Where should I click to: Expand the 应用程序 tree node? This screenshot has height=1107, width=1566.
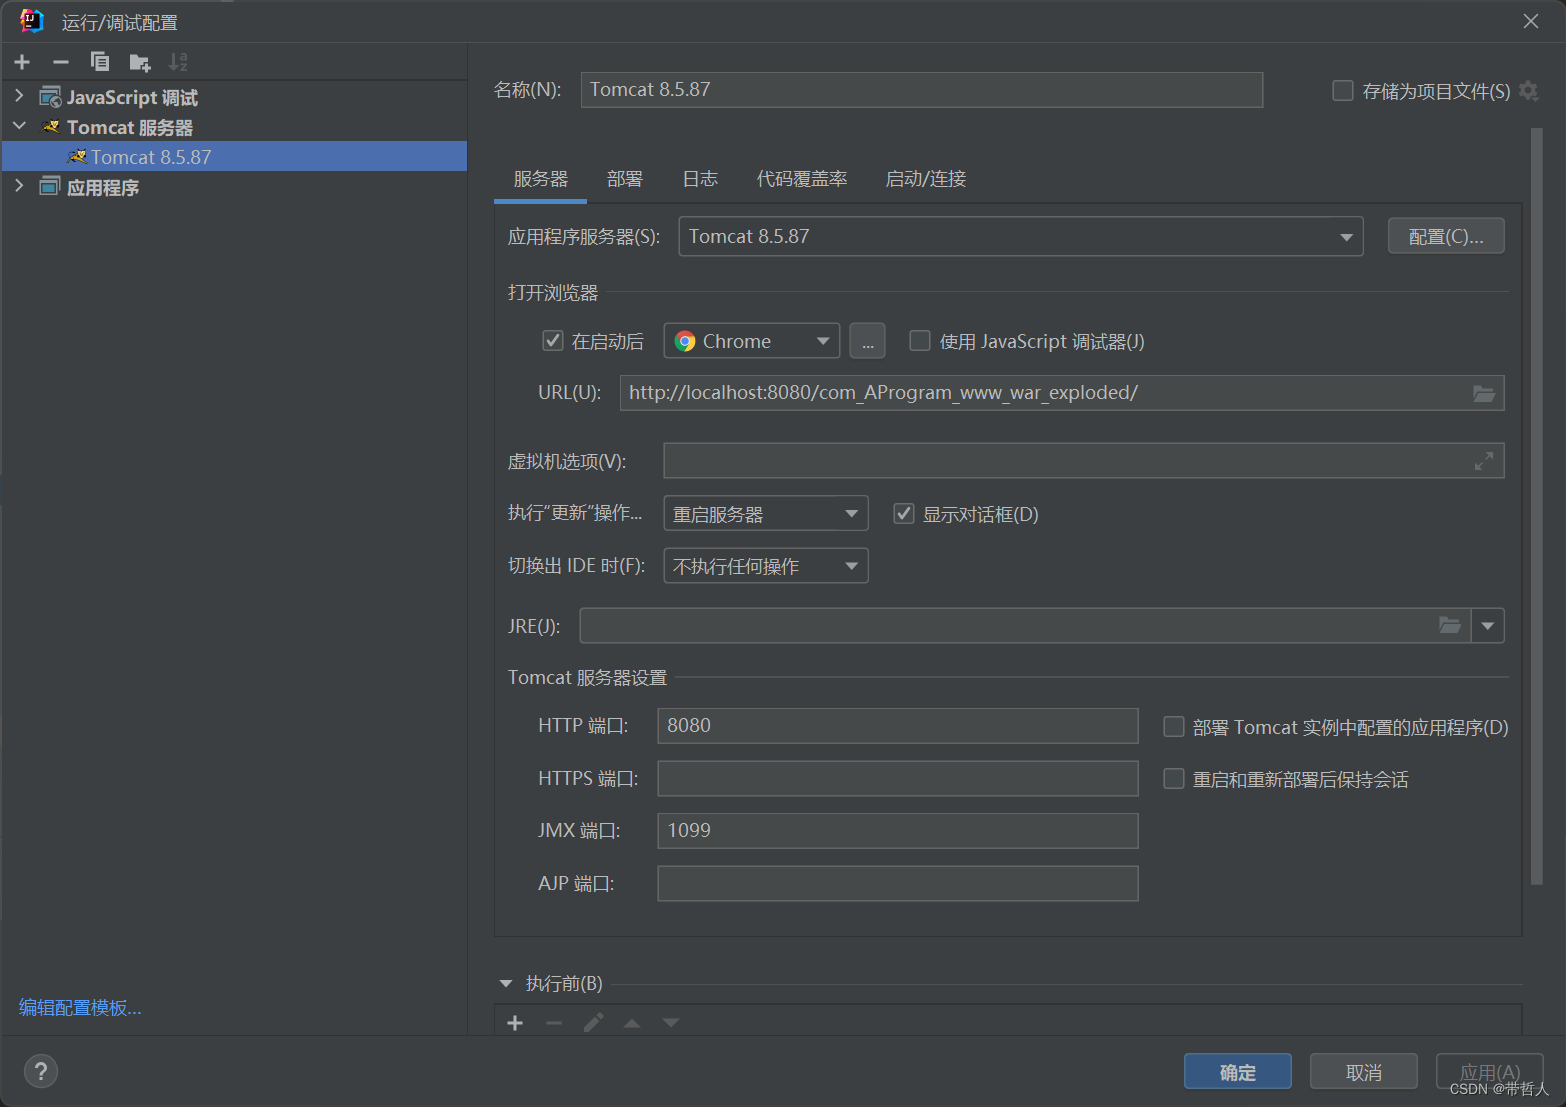(x=19, y=186)
